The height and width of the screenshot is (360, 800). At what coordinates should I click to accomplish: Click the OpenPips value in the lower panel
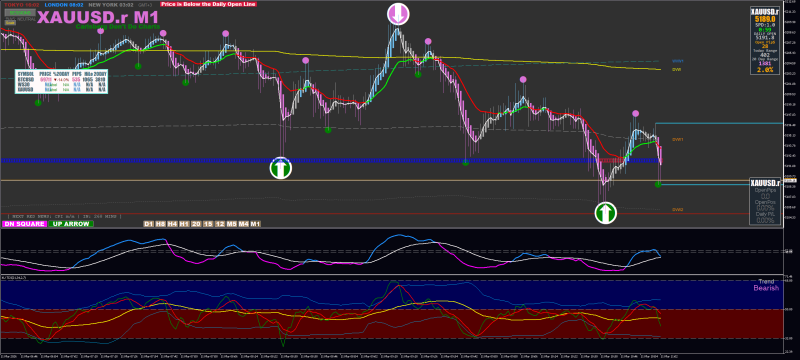765,196
